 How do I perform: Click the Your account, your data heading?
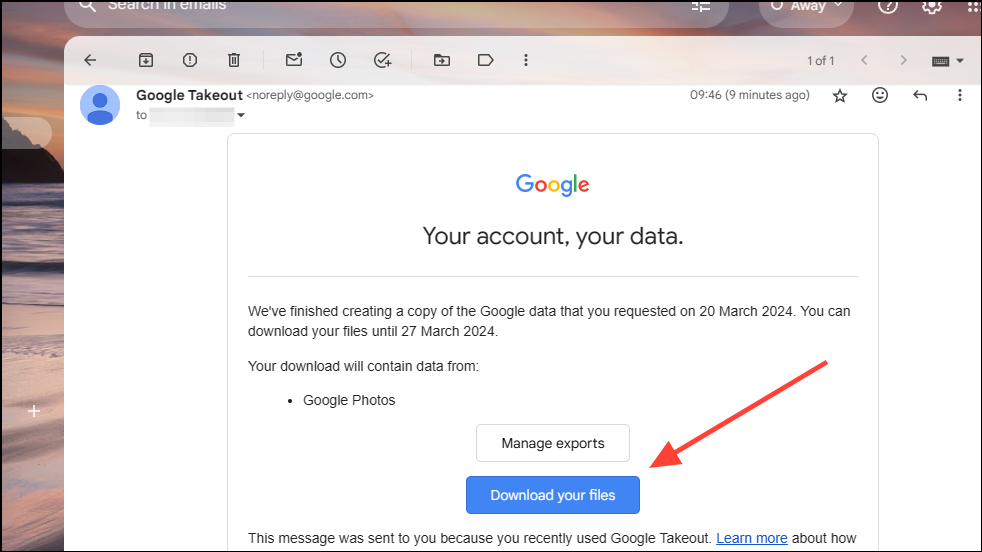tap(552, 236)
